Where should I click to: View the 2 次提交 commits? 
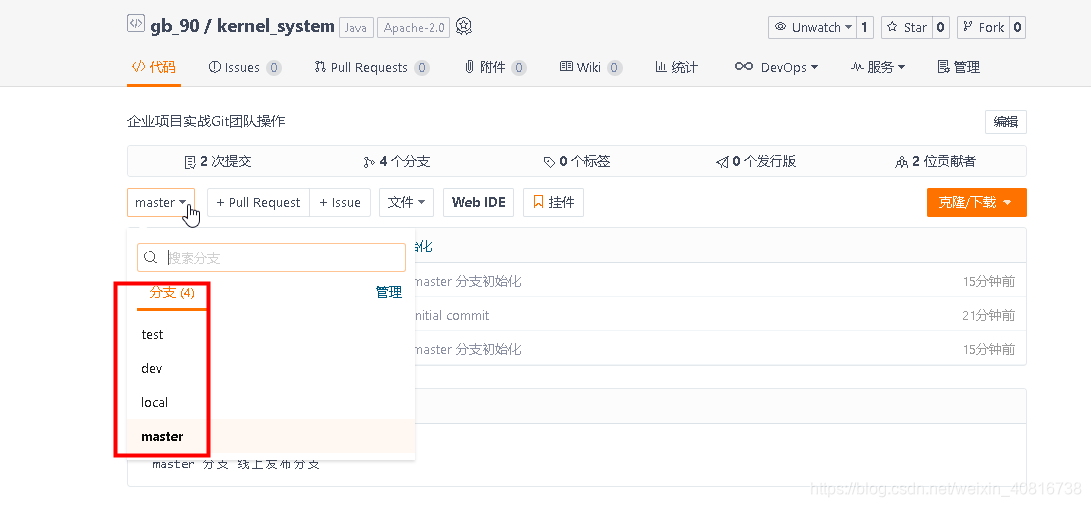tap(217, 161)
